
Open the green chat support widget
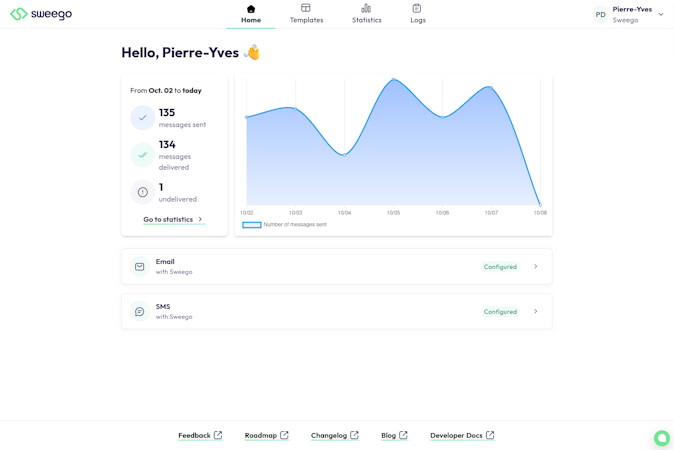(662, 438)
